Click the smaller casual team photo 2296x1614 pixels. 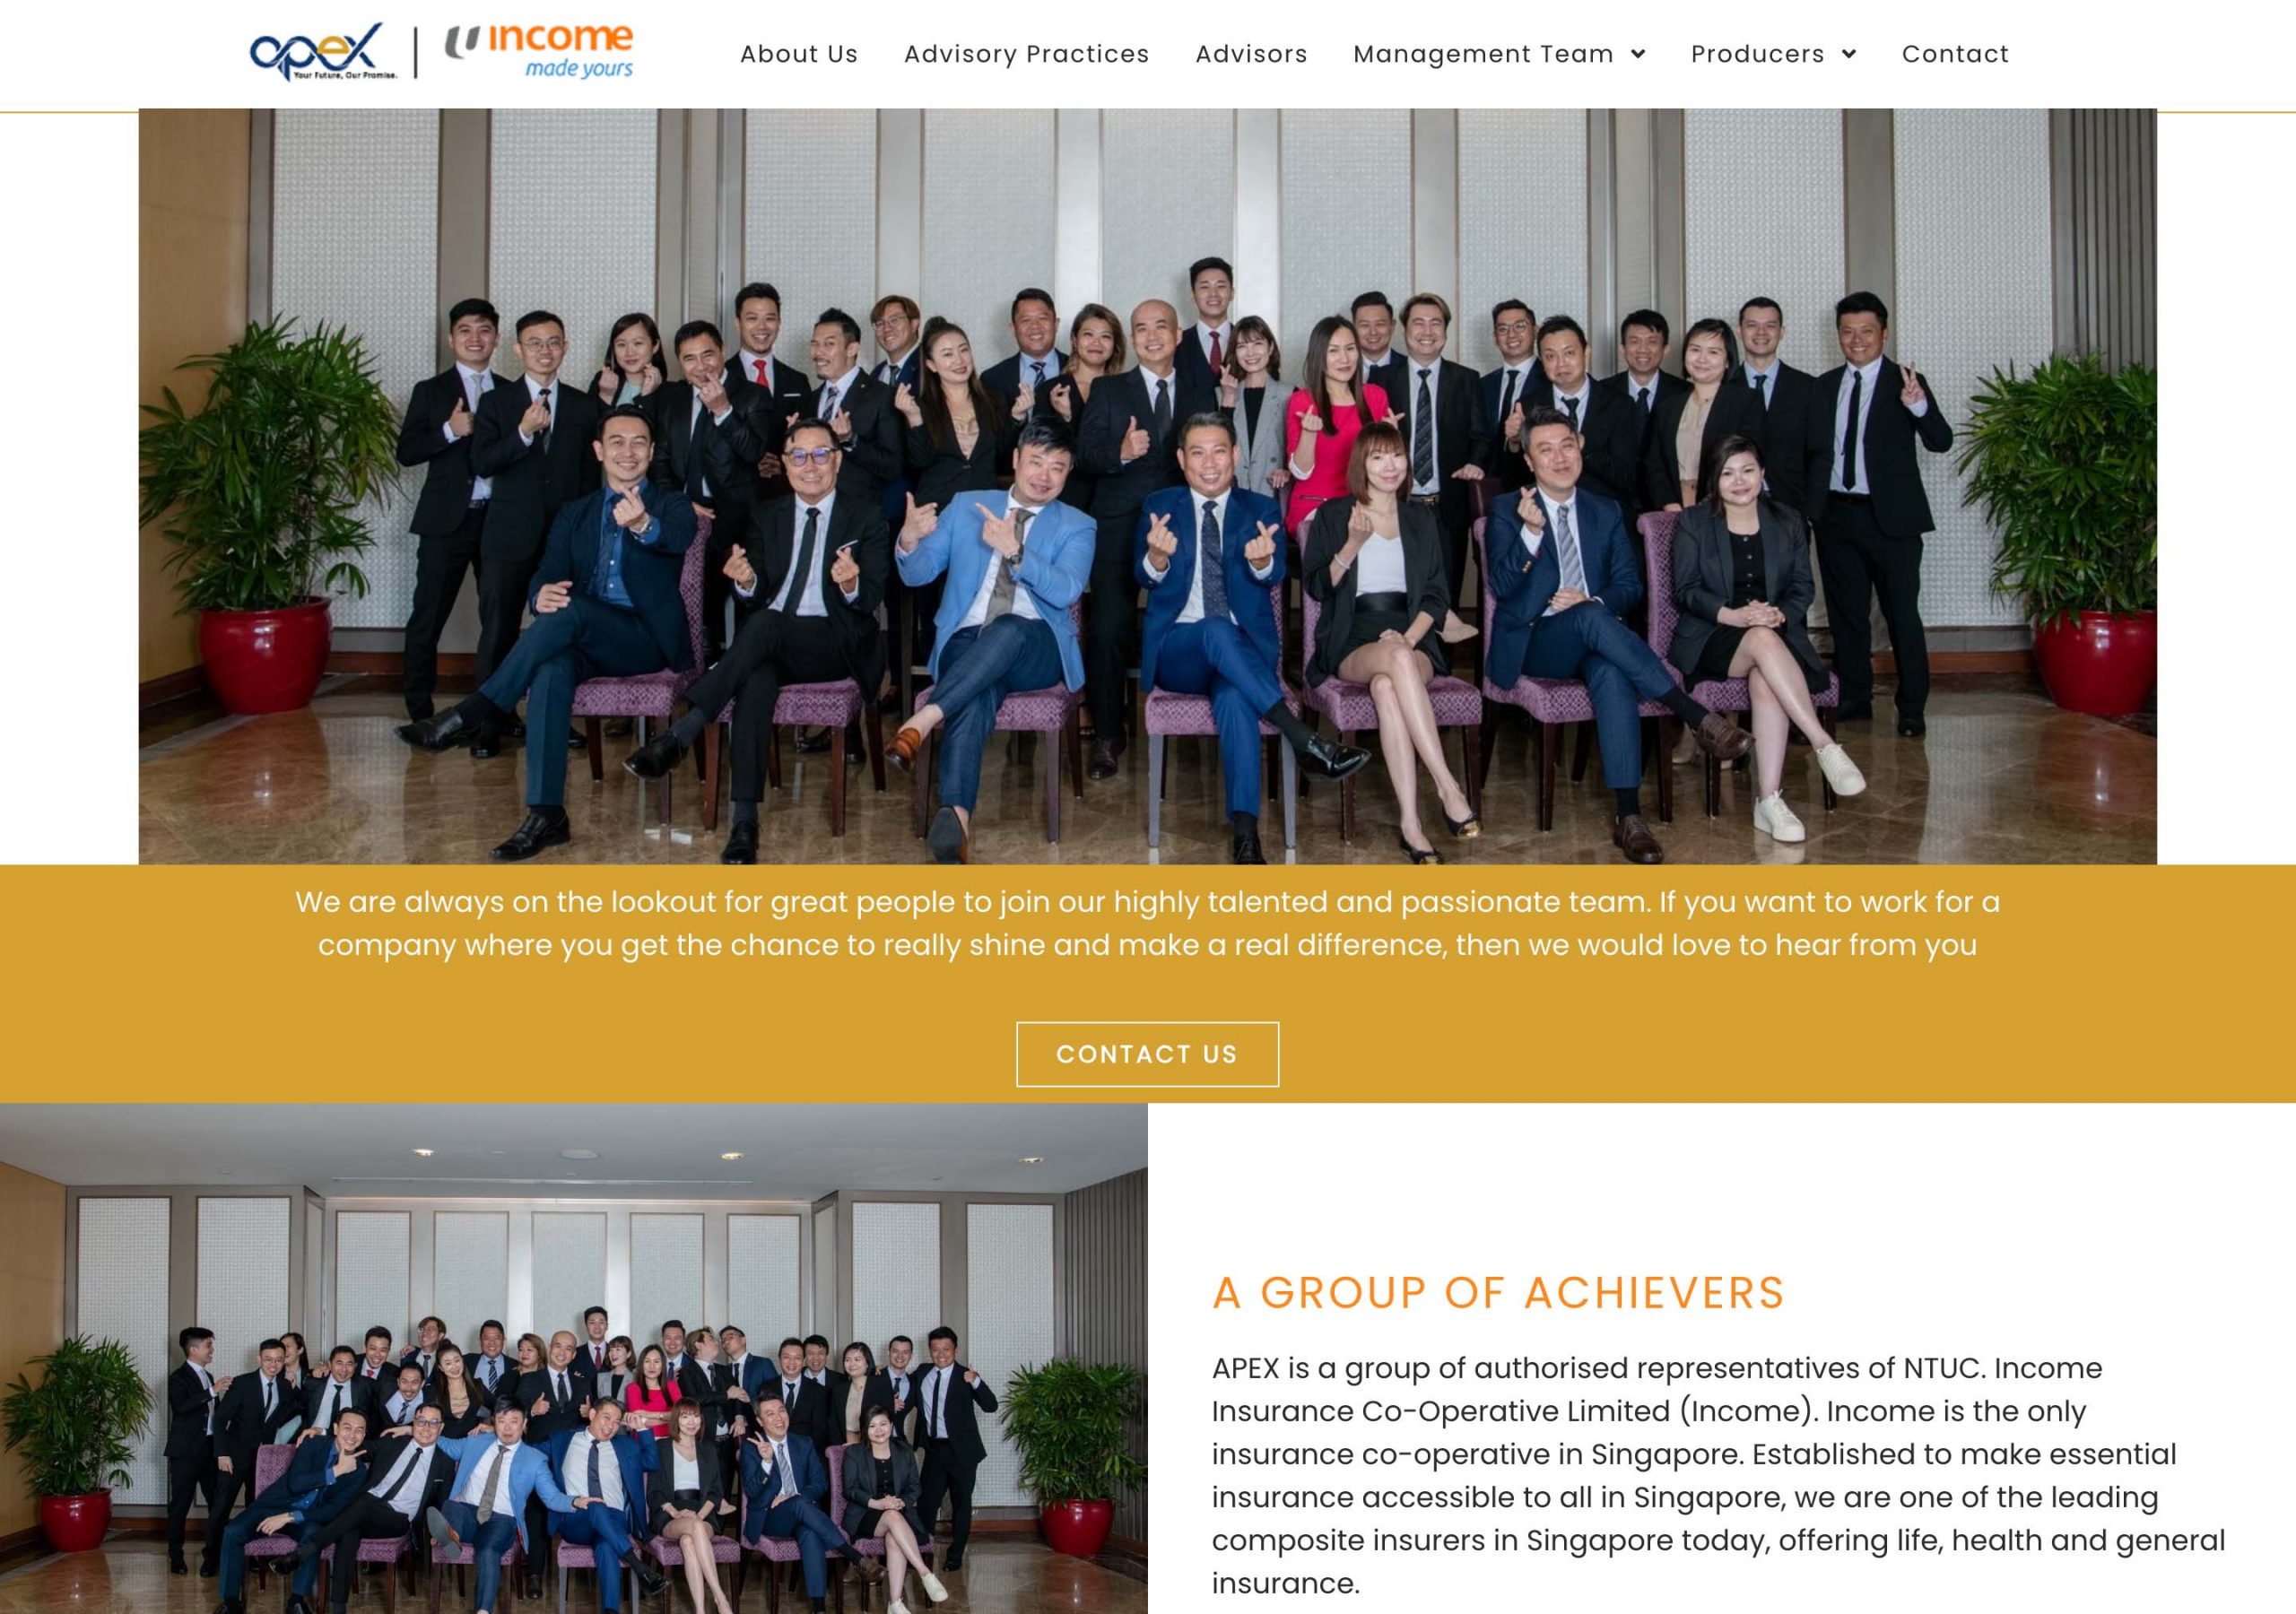[x=573, y=1358]
